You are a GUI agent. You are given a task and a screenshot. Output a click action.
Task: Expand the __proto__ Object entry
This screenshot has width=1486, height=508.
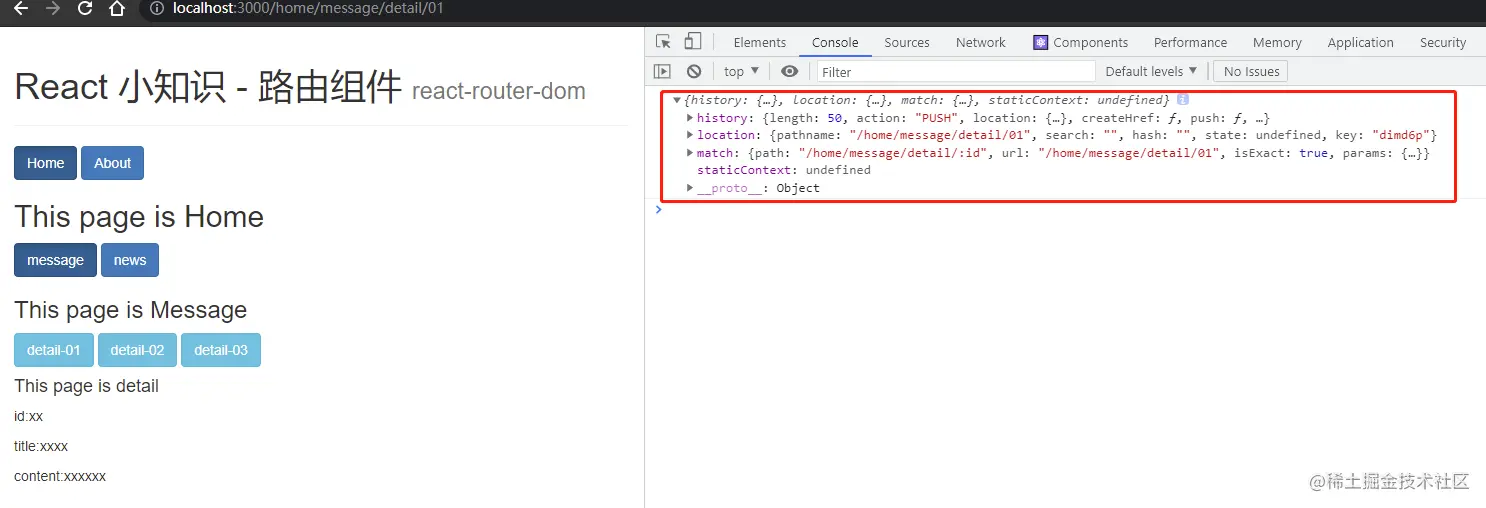tap(690, 188)
